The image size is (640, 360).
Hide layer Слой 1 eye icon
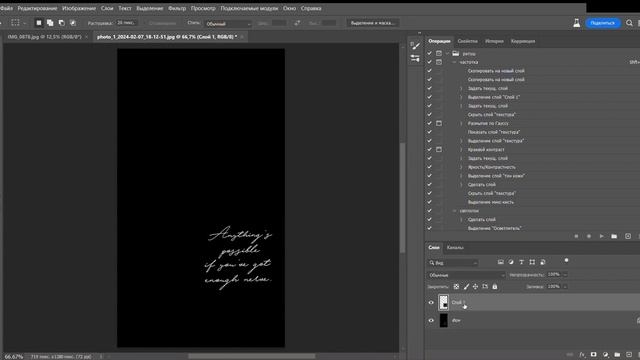point(431,303)
